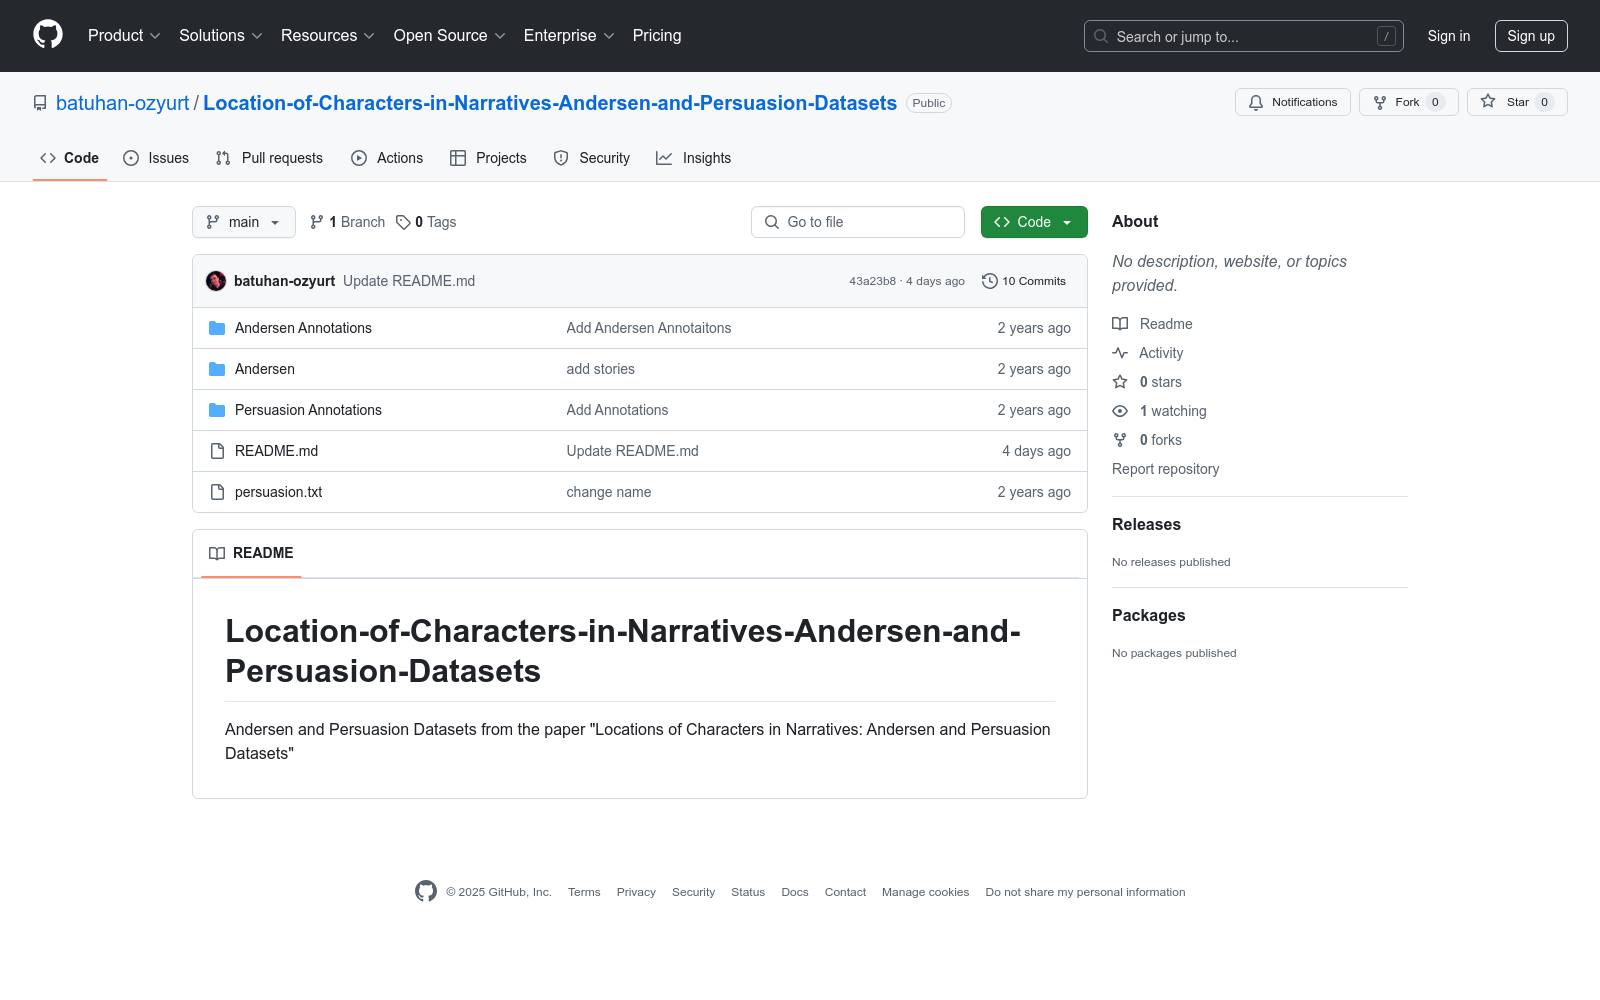
Task: Open the README.md file
Action: (276, 451)
